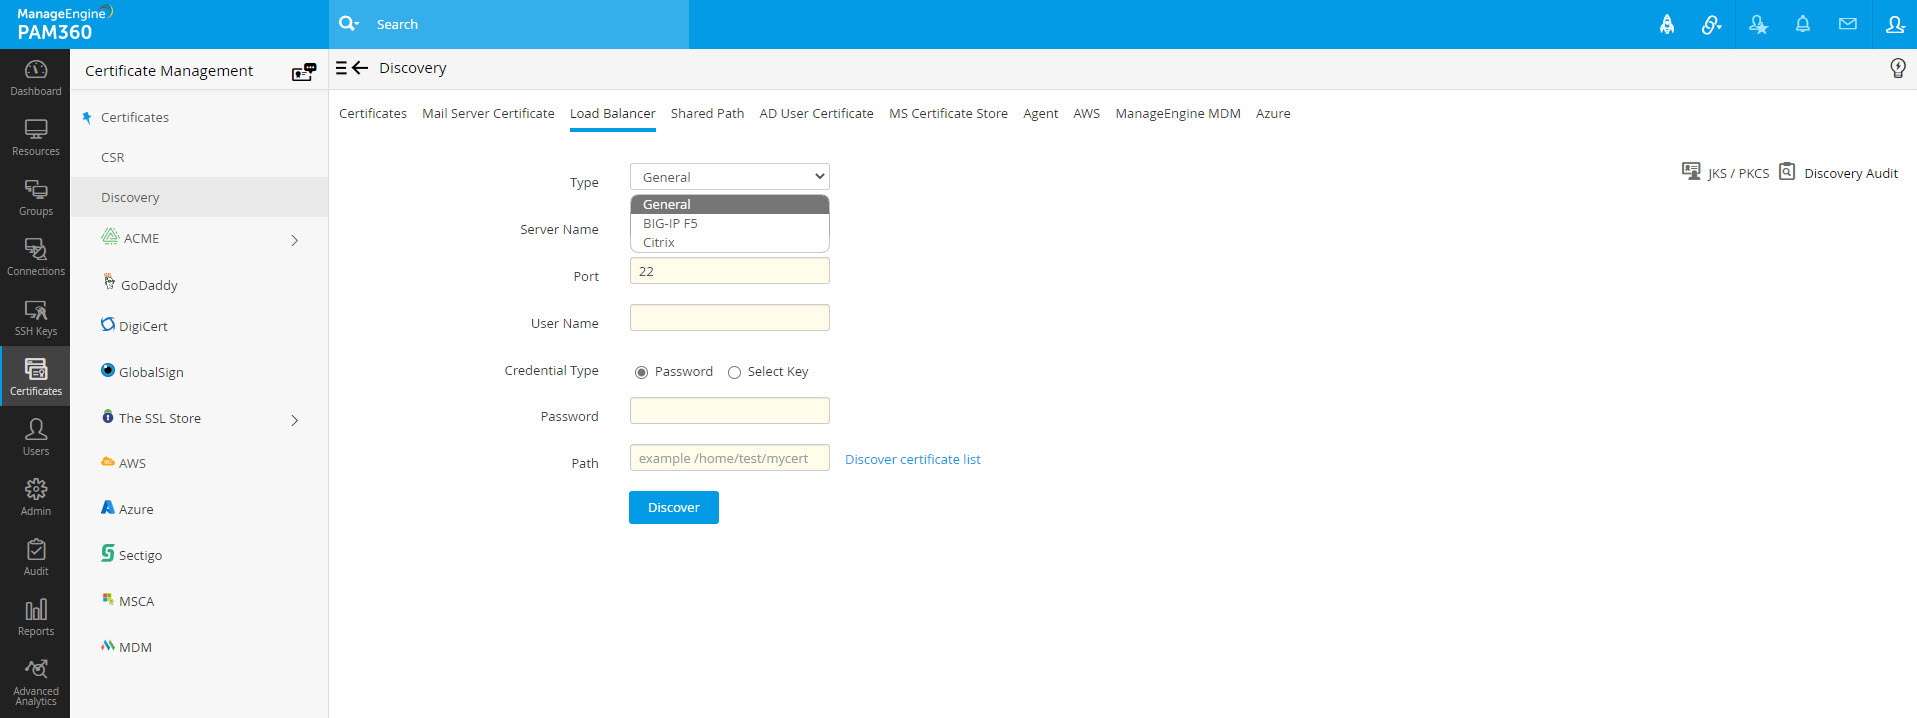Open Dashboard from the sidebar
Image resolution: width=1917 pixels, height=718 pixels.
pyautogui.click(x=35, y=77)
